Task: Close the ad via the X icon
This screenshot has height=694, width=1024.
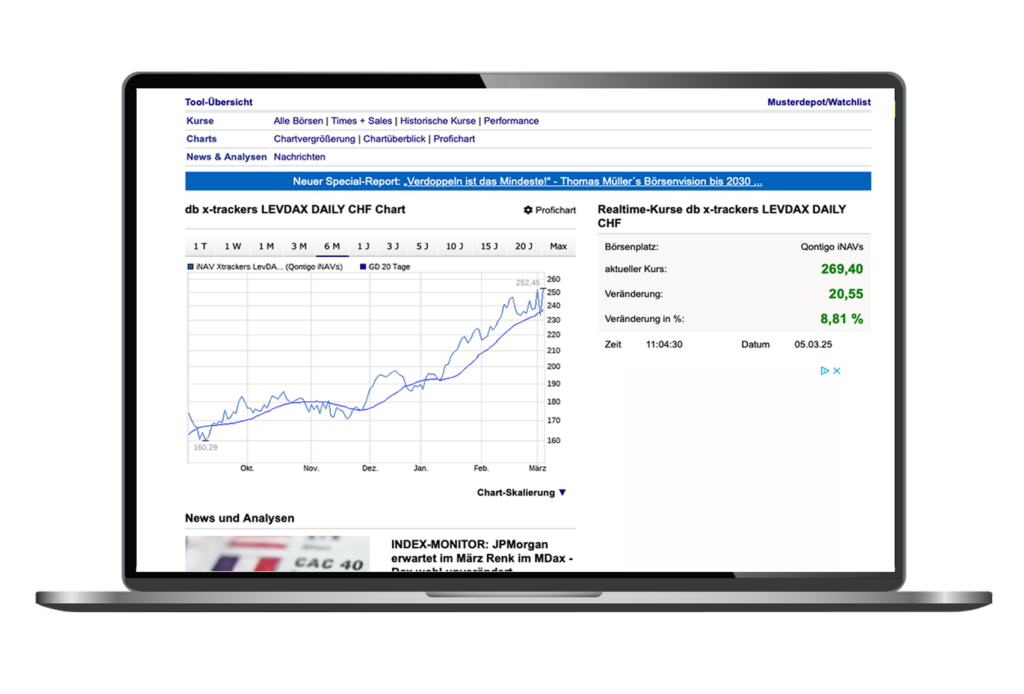Action: [837, 371]
